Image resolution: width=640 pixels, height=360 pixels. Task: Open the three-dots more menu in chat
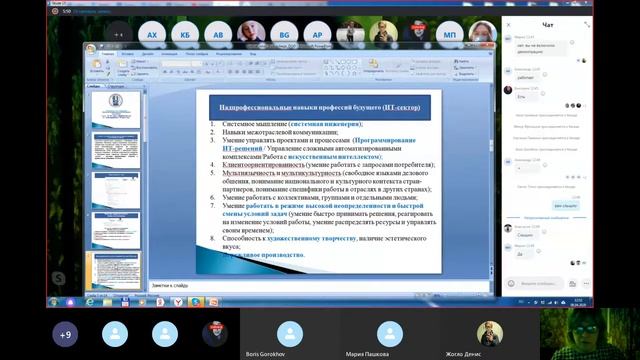coord(587,283)
